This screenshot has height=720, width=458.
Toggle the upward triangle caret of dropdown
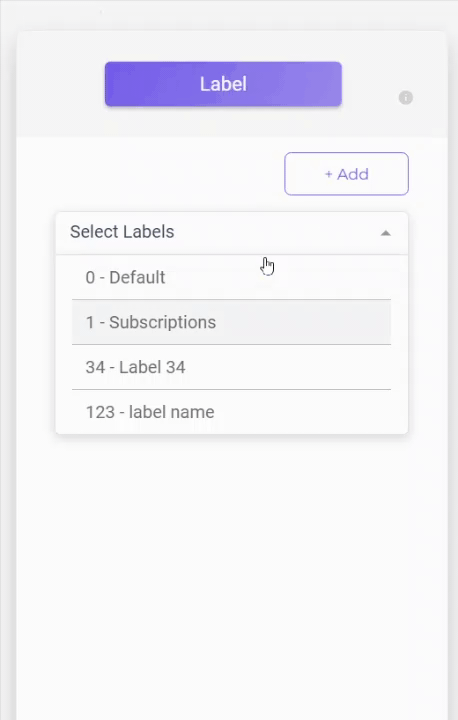click(385, 233)
